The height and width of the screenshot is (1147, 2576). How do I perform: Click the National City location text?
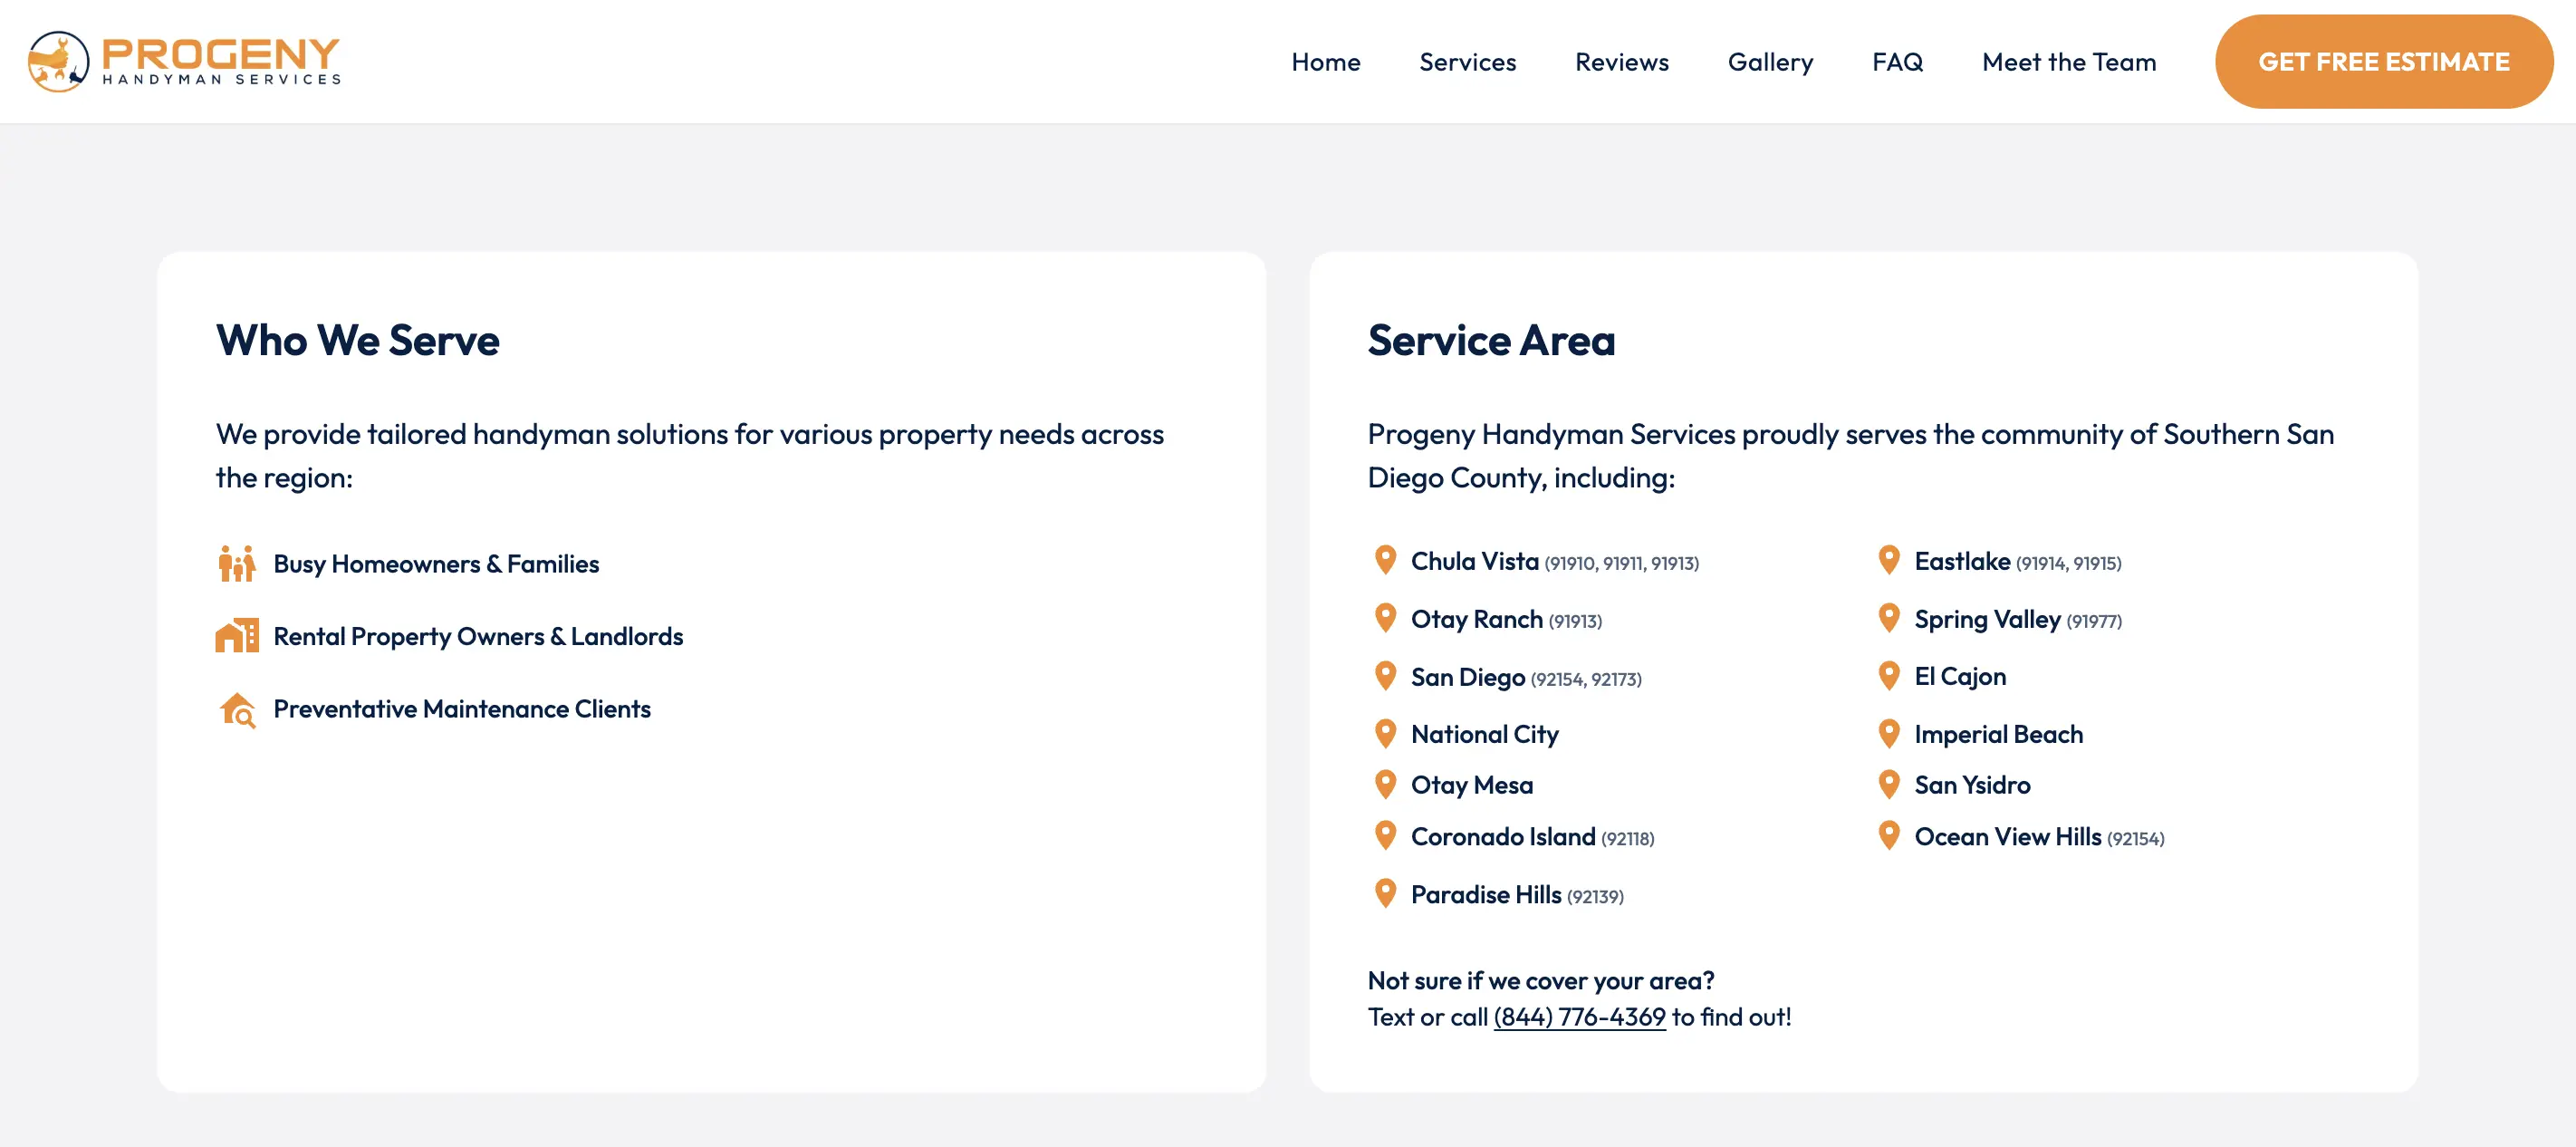coord(1484,734)
